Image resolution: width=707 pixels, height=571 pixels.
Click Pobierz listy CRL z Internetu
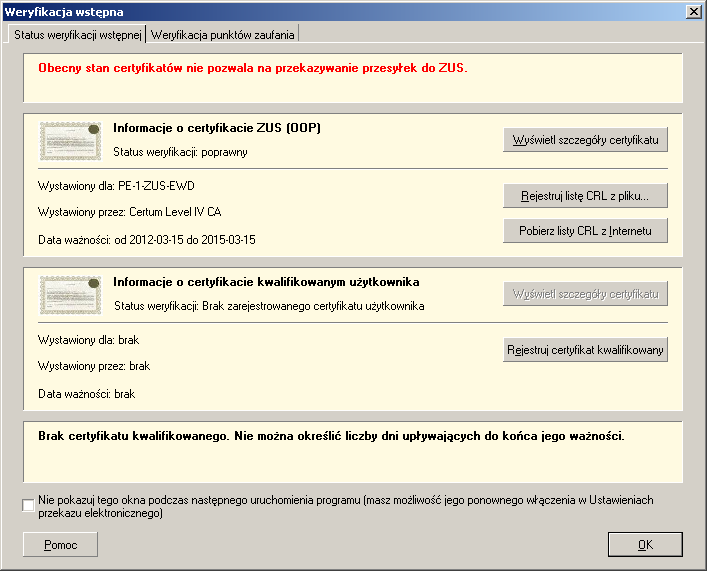click(585, 231)
